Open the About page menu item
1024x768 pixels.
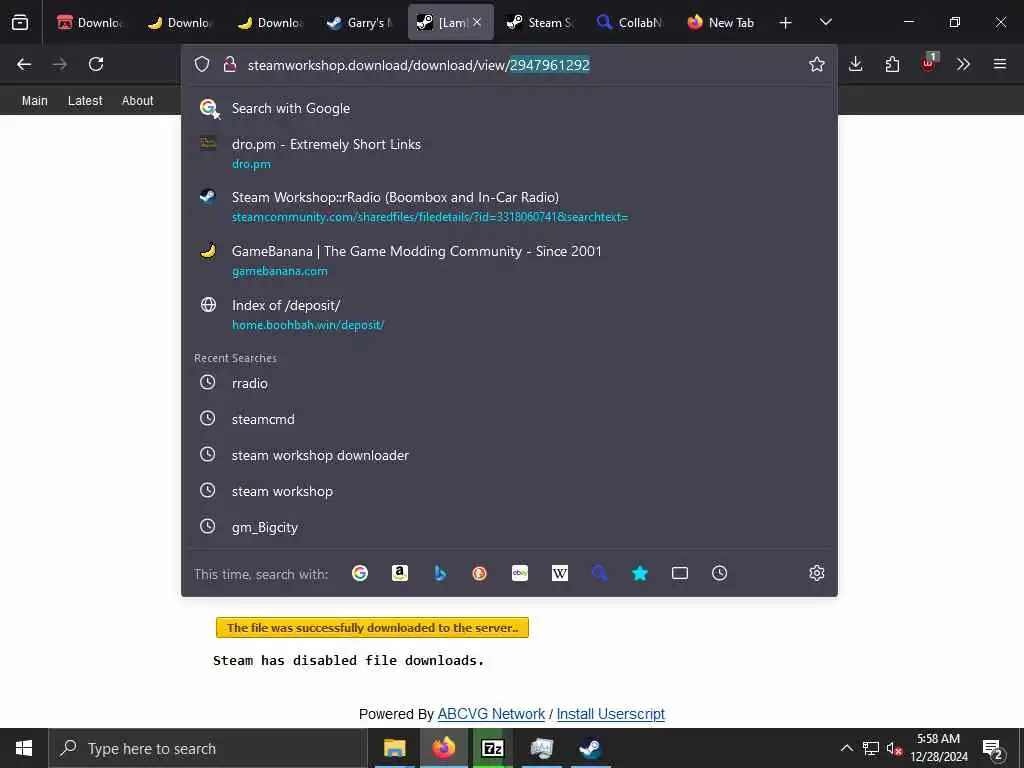(x=137, y=101)
